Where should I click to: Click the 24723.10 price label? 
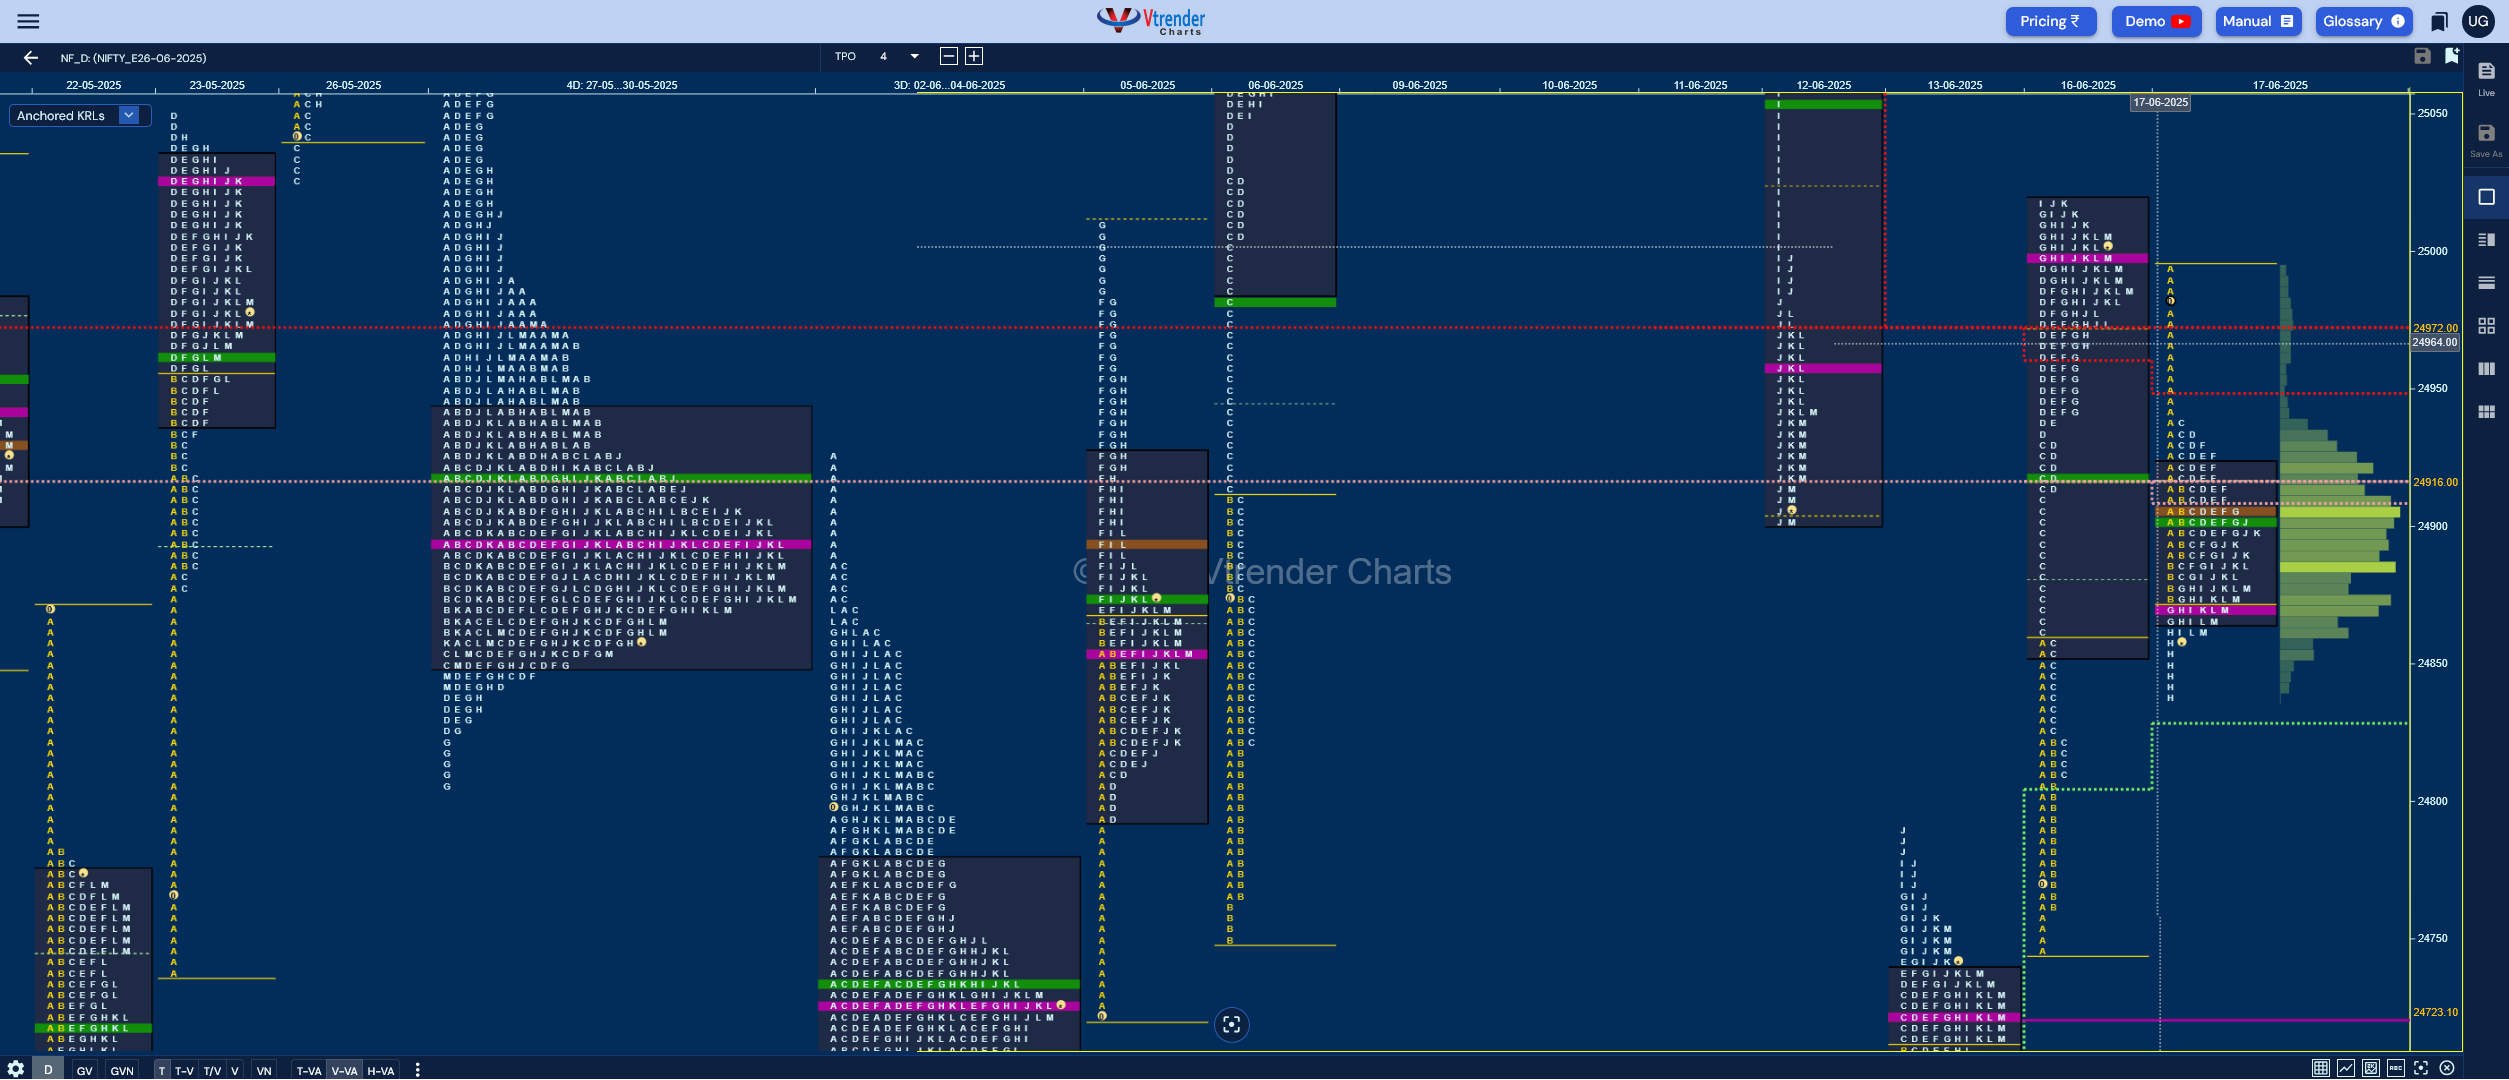pyautogui.click(x=2435, y=1012)
